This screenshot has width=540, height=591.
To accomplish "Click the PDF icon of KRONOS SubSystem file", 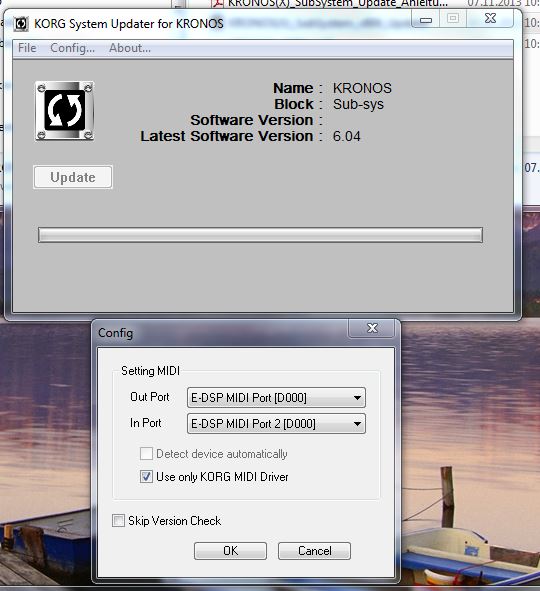I will click(217, 3).
